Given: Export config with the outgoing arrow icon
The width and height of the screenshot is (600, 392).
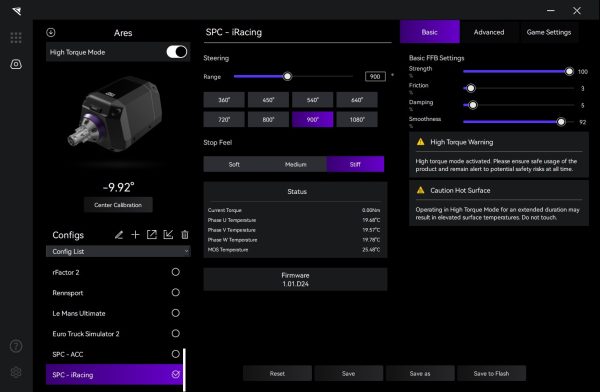Looking at the screenshot, I should tap(152, 235).
